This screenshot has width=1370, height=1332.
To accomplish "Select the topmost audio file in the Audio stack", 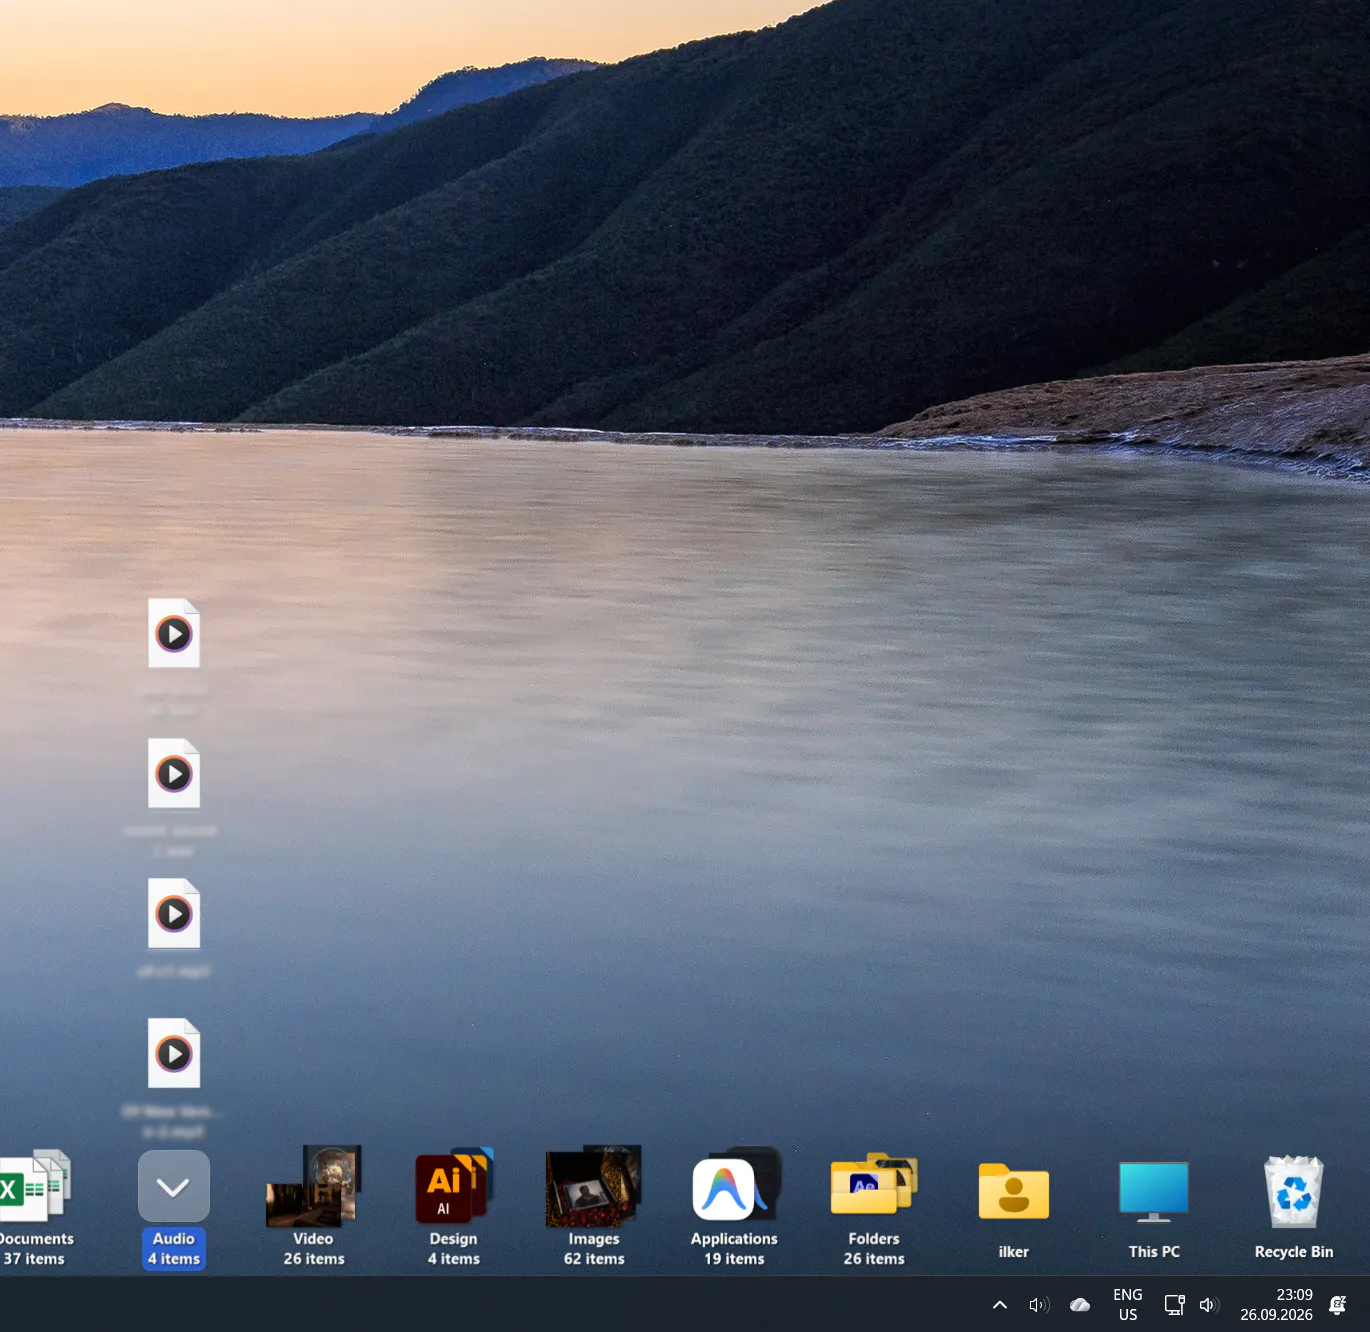I will coord(174,633).
